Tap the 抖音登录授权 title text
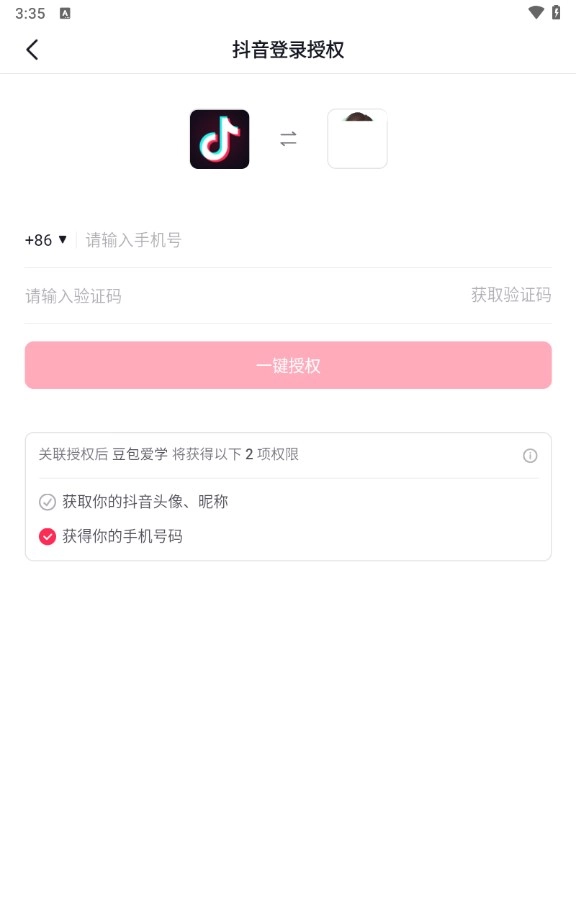576x920 pixels. [288, 49]
